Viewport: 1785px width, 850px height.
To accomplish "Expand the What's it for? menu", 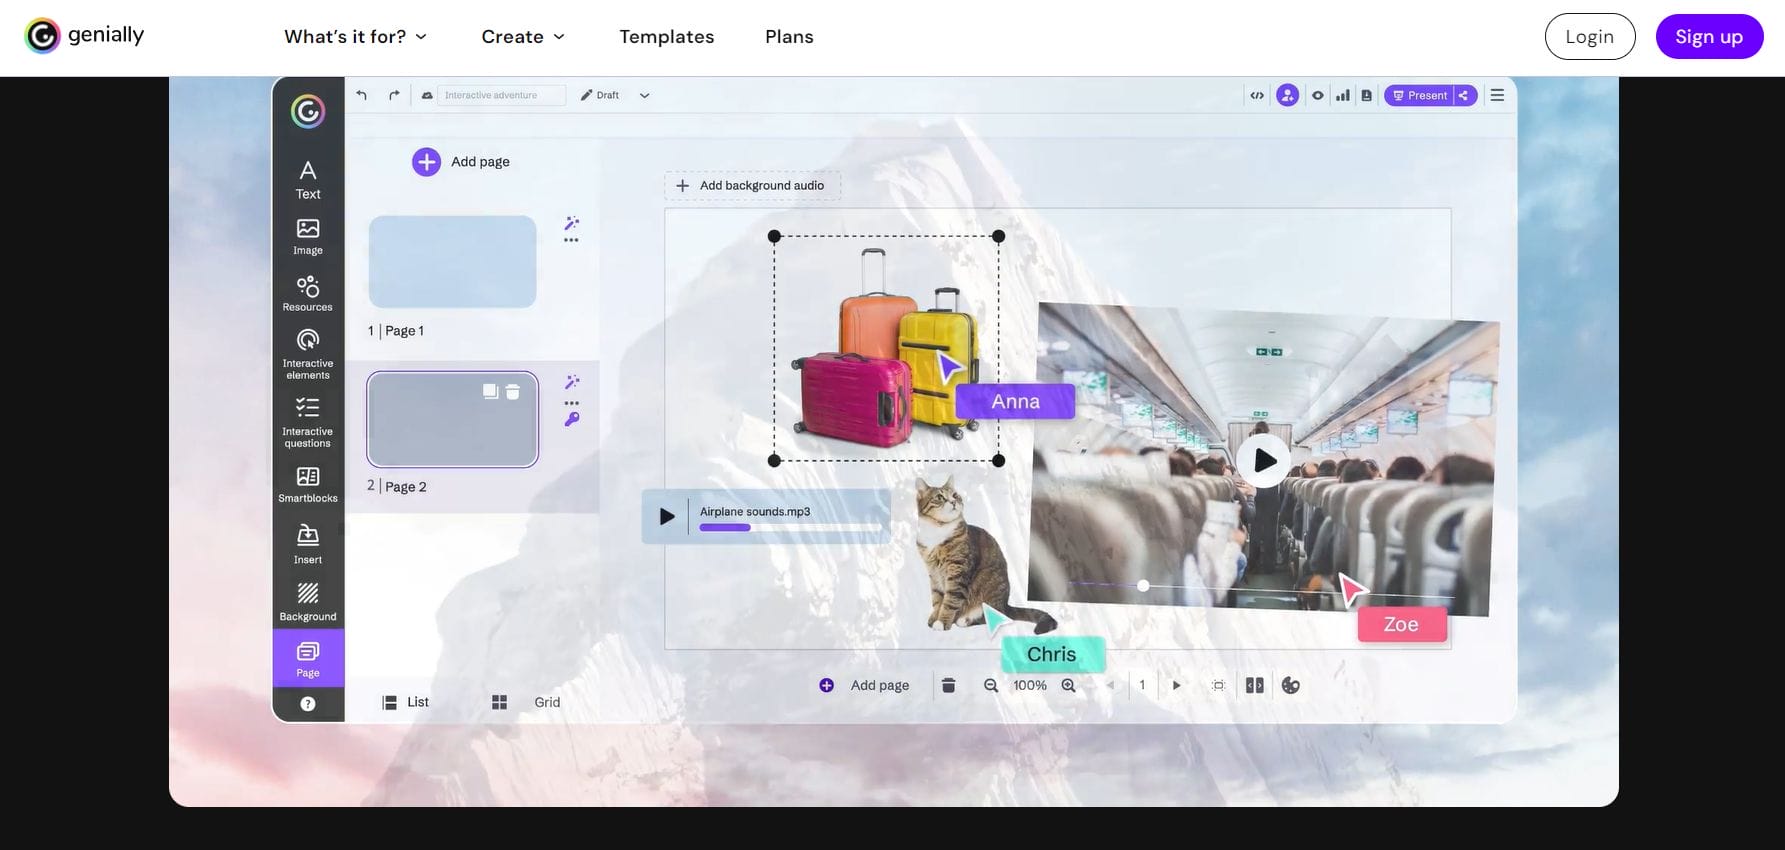I will click(356, 37).
